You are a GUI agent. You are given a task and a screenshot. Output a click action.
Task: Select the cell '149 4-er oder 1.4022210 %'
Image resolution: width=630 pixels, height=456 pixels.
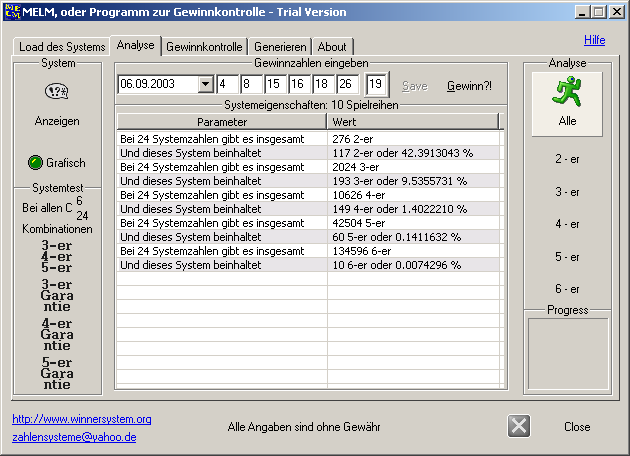[413, 209]
